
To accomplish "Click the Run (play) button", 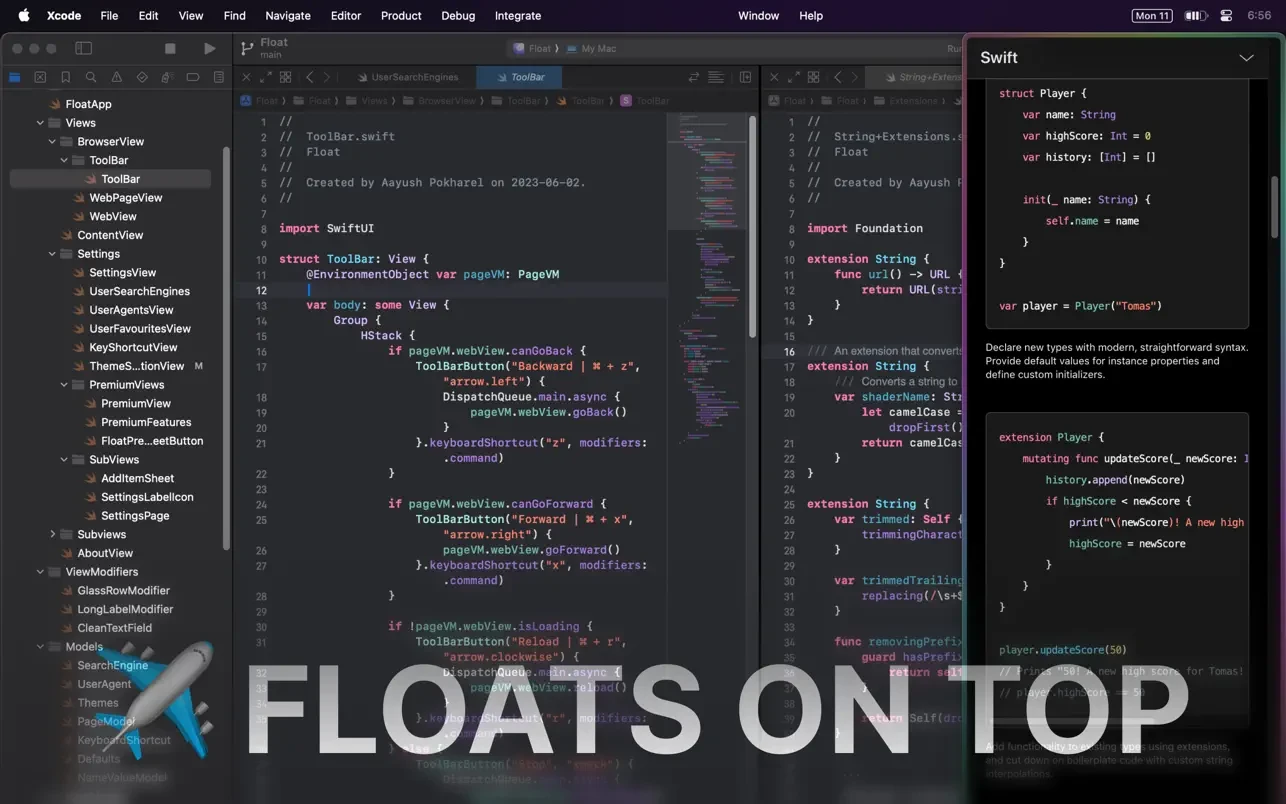I will pos(209,48).
